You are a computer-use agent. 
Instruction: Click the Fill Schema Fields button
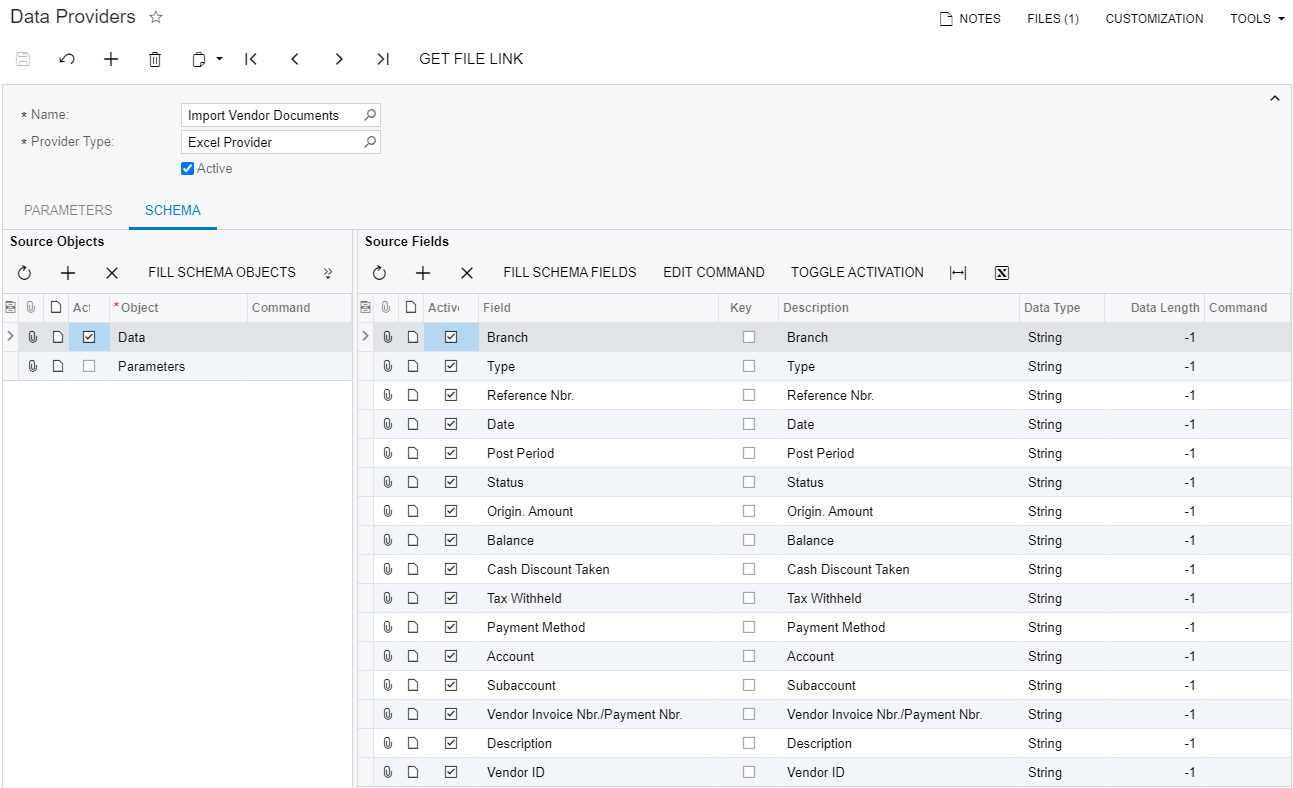(569, 273)
